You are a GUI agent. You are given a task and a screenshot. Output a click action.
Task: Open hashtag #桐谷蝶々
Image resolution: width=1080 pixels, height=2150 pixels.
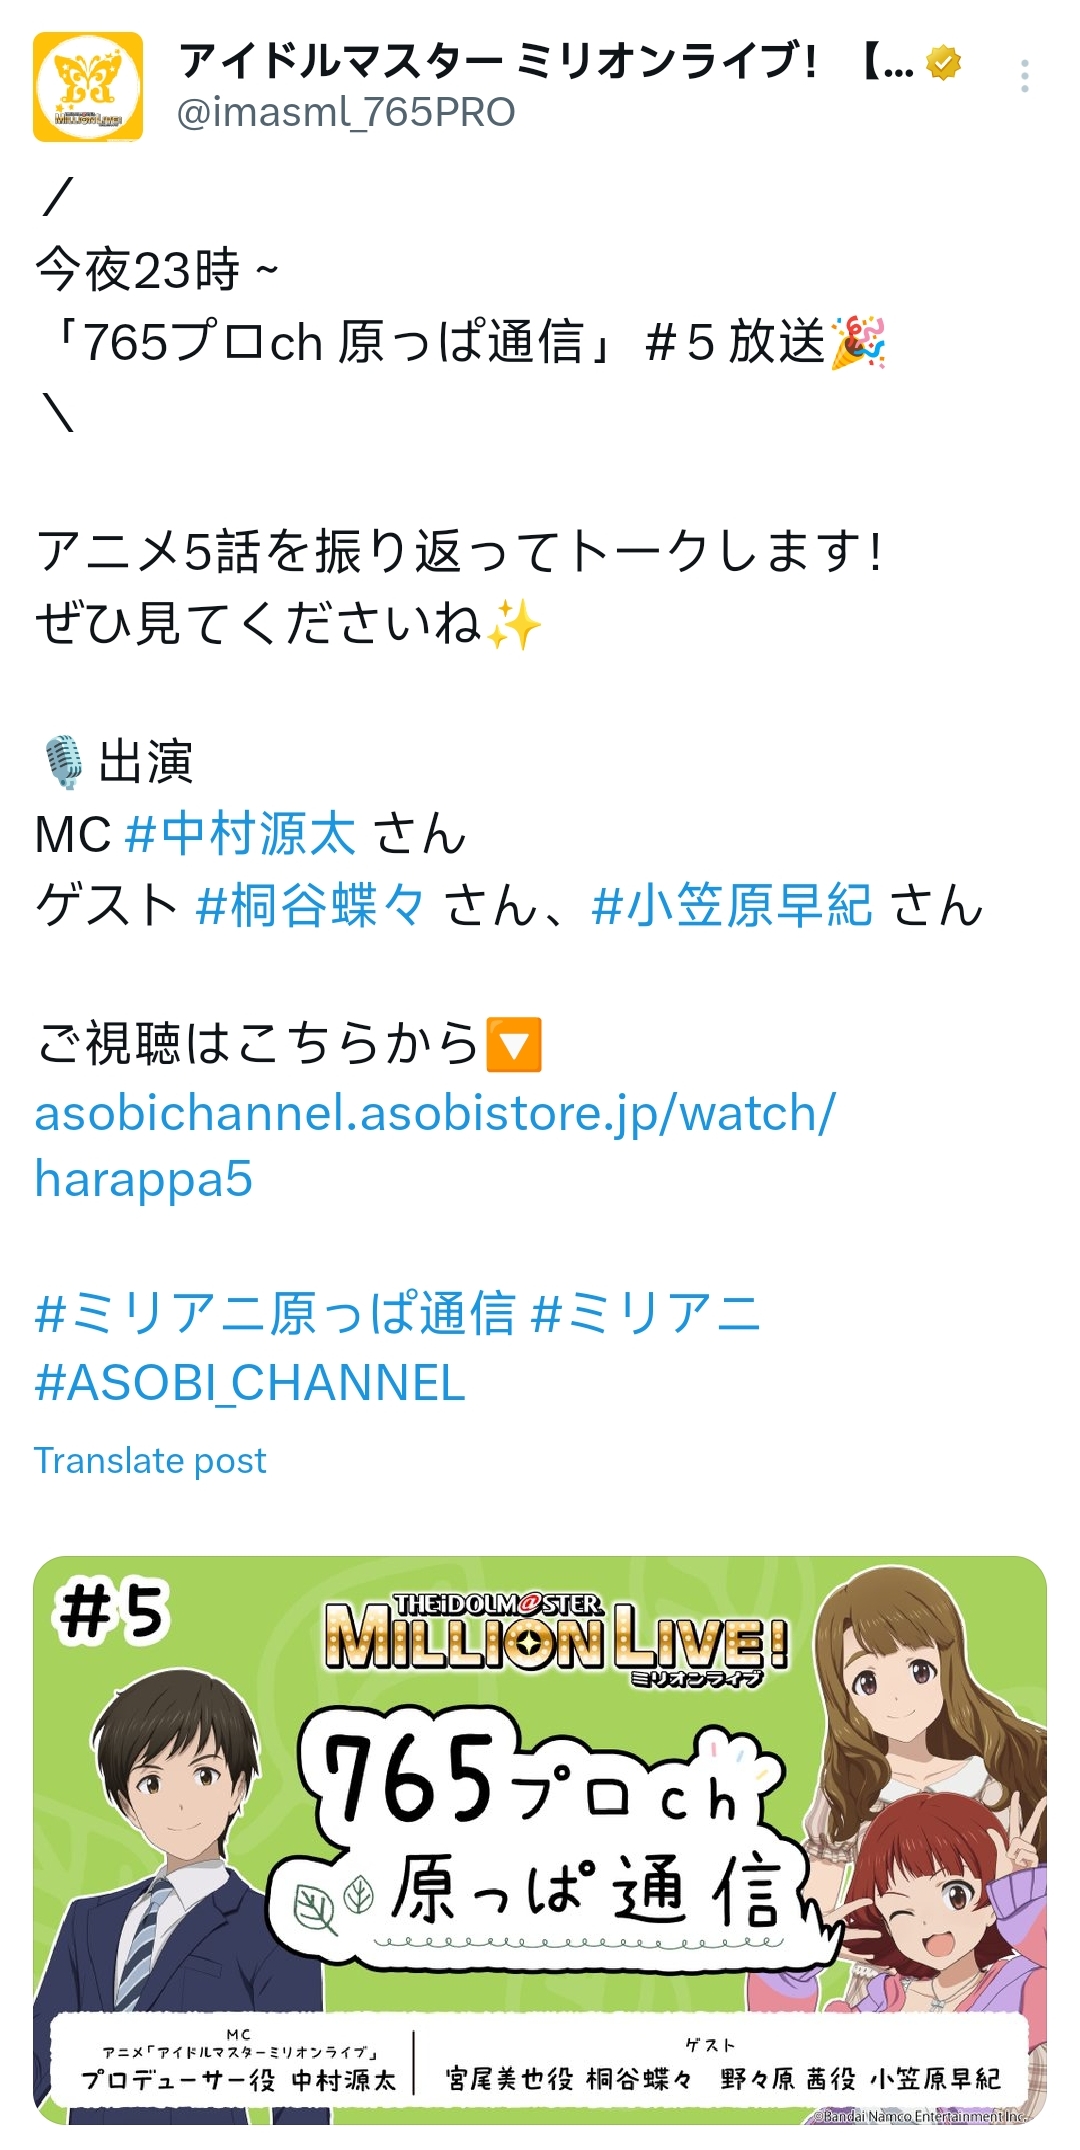click(311, 906)
